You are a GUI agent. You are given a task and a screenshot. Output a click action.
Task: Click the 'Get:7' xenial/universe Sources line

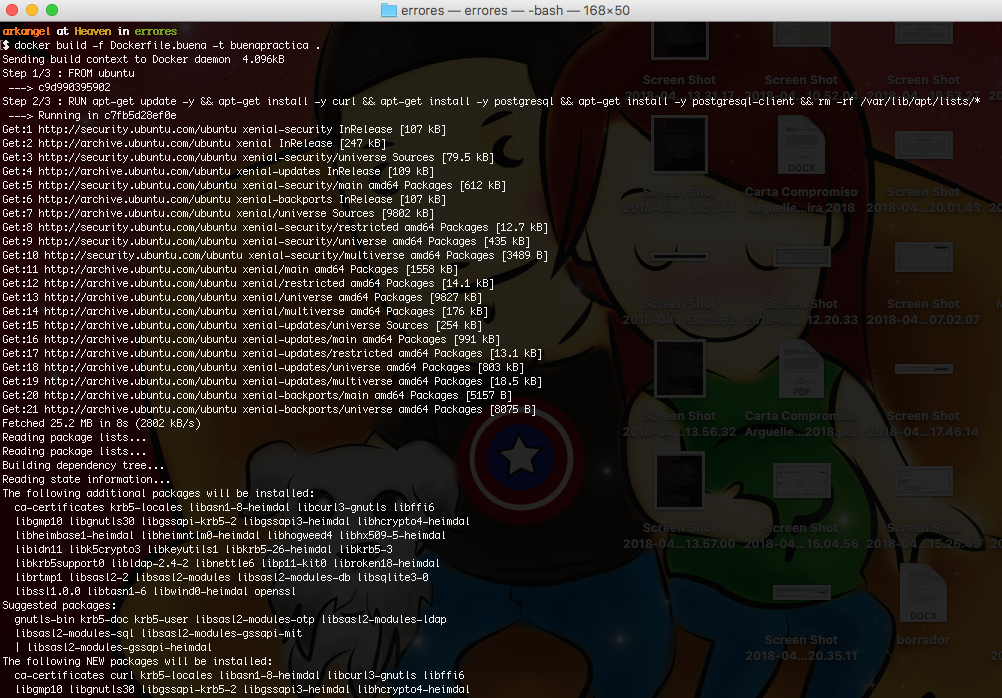pos(218,213)
